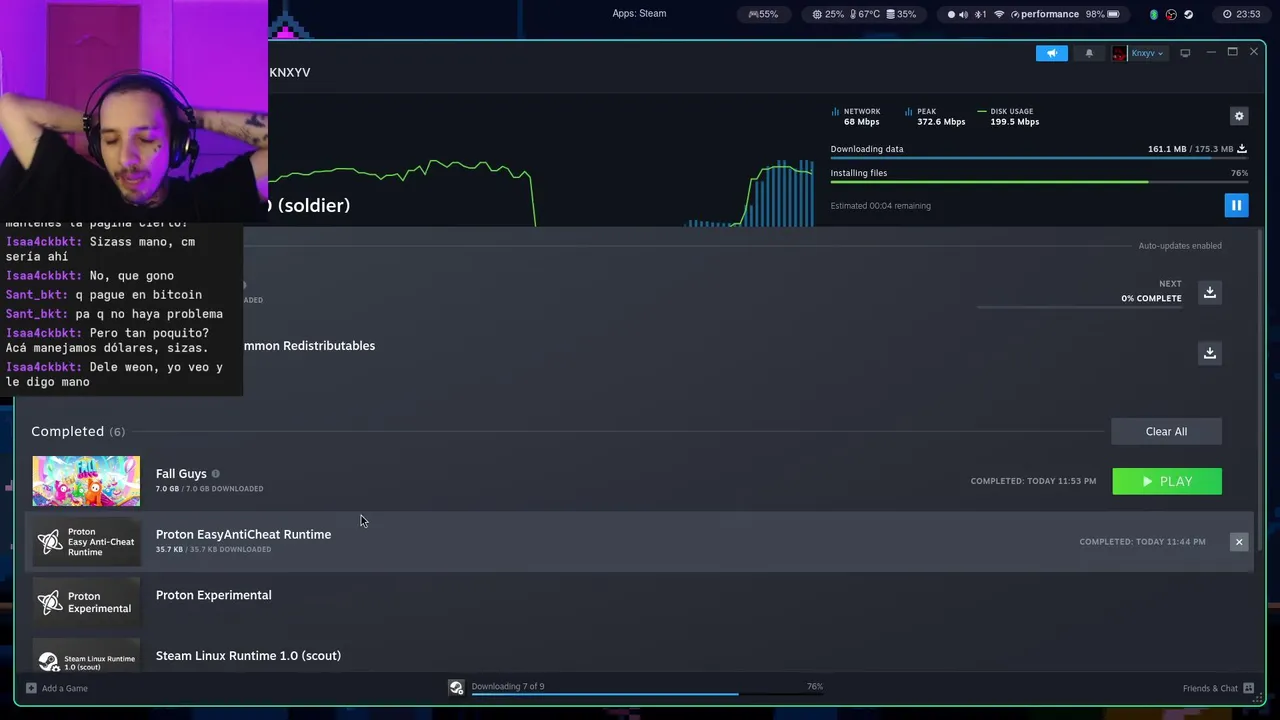Click the disk 35% indicator
1280x720 pixels.
900,14
